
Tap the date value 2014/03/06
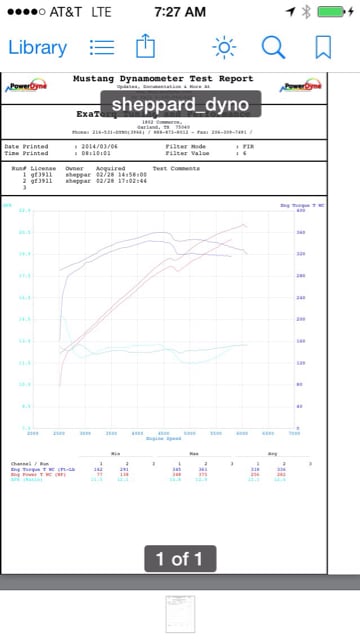(x=99, y=147)
